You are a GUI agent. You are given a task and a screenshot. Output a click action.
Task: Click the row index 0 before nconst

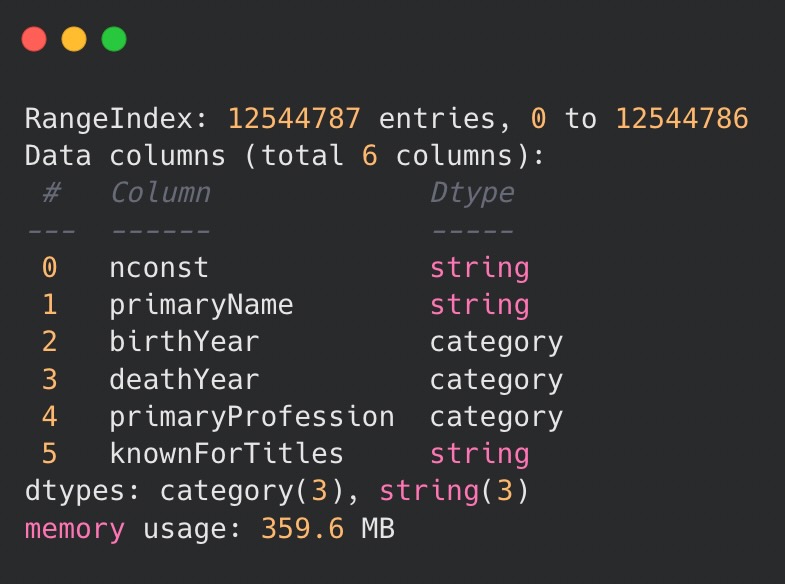[50, 267]
